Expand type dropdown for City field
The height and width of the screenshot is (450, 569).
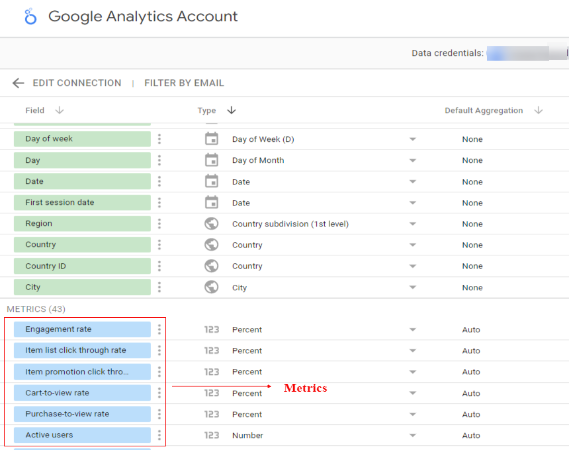coord(413,287)
